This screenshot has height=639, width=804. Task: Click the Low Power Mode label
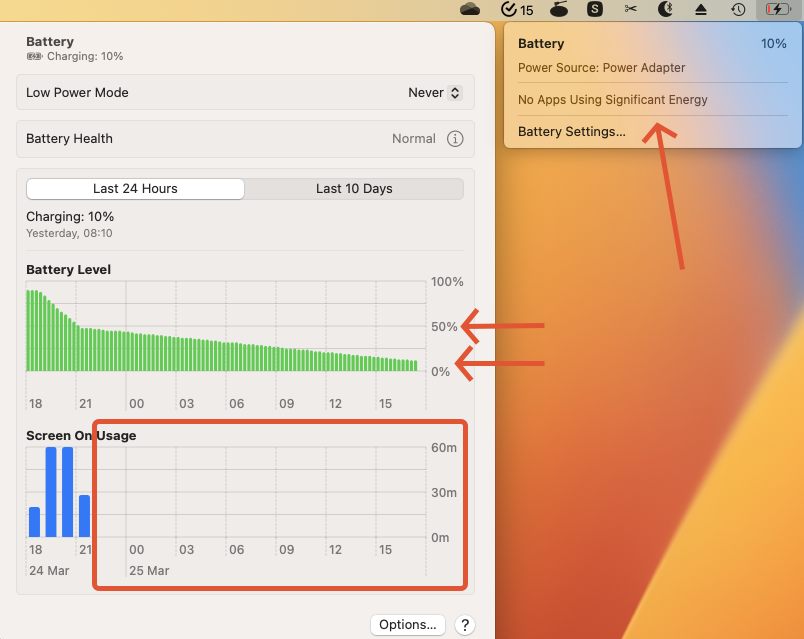(x=77, y=93)
